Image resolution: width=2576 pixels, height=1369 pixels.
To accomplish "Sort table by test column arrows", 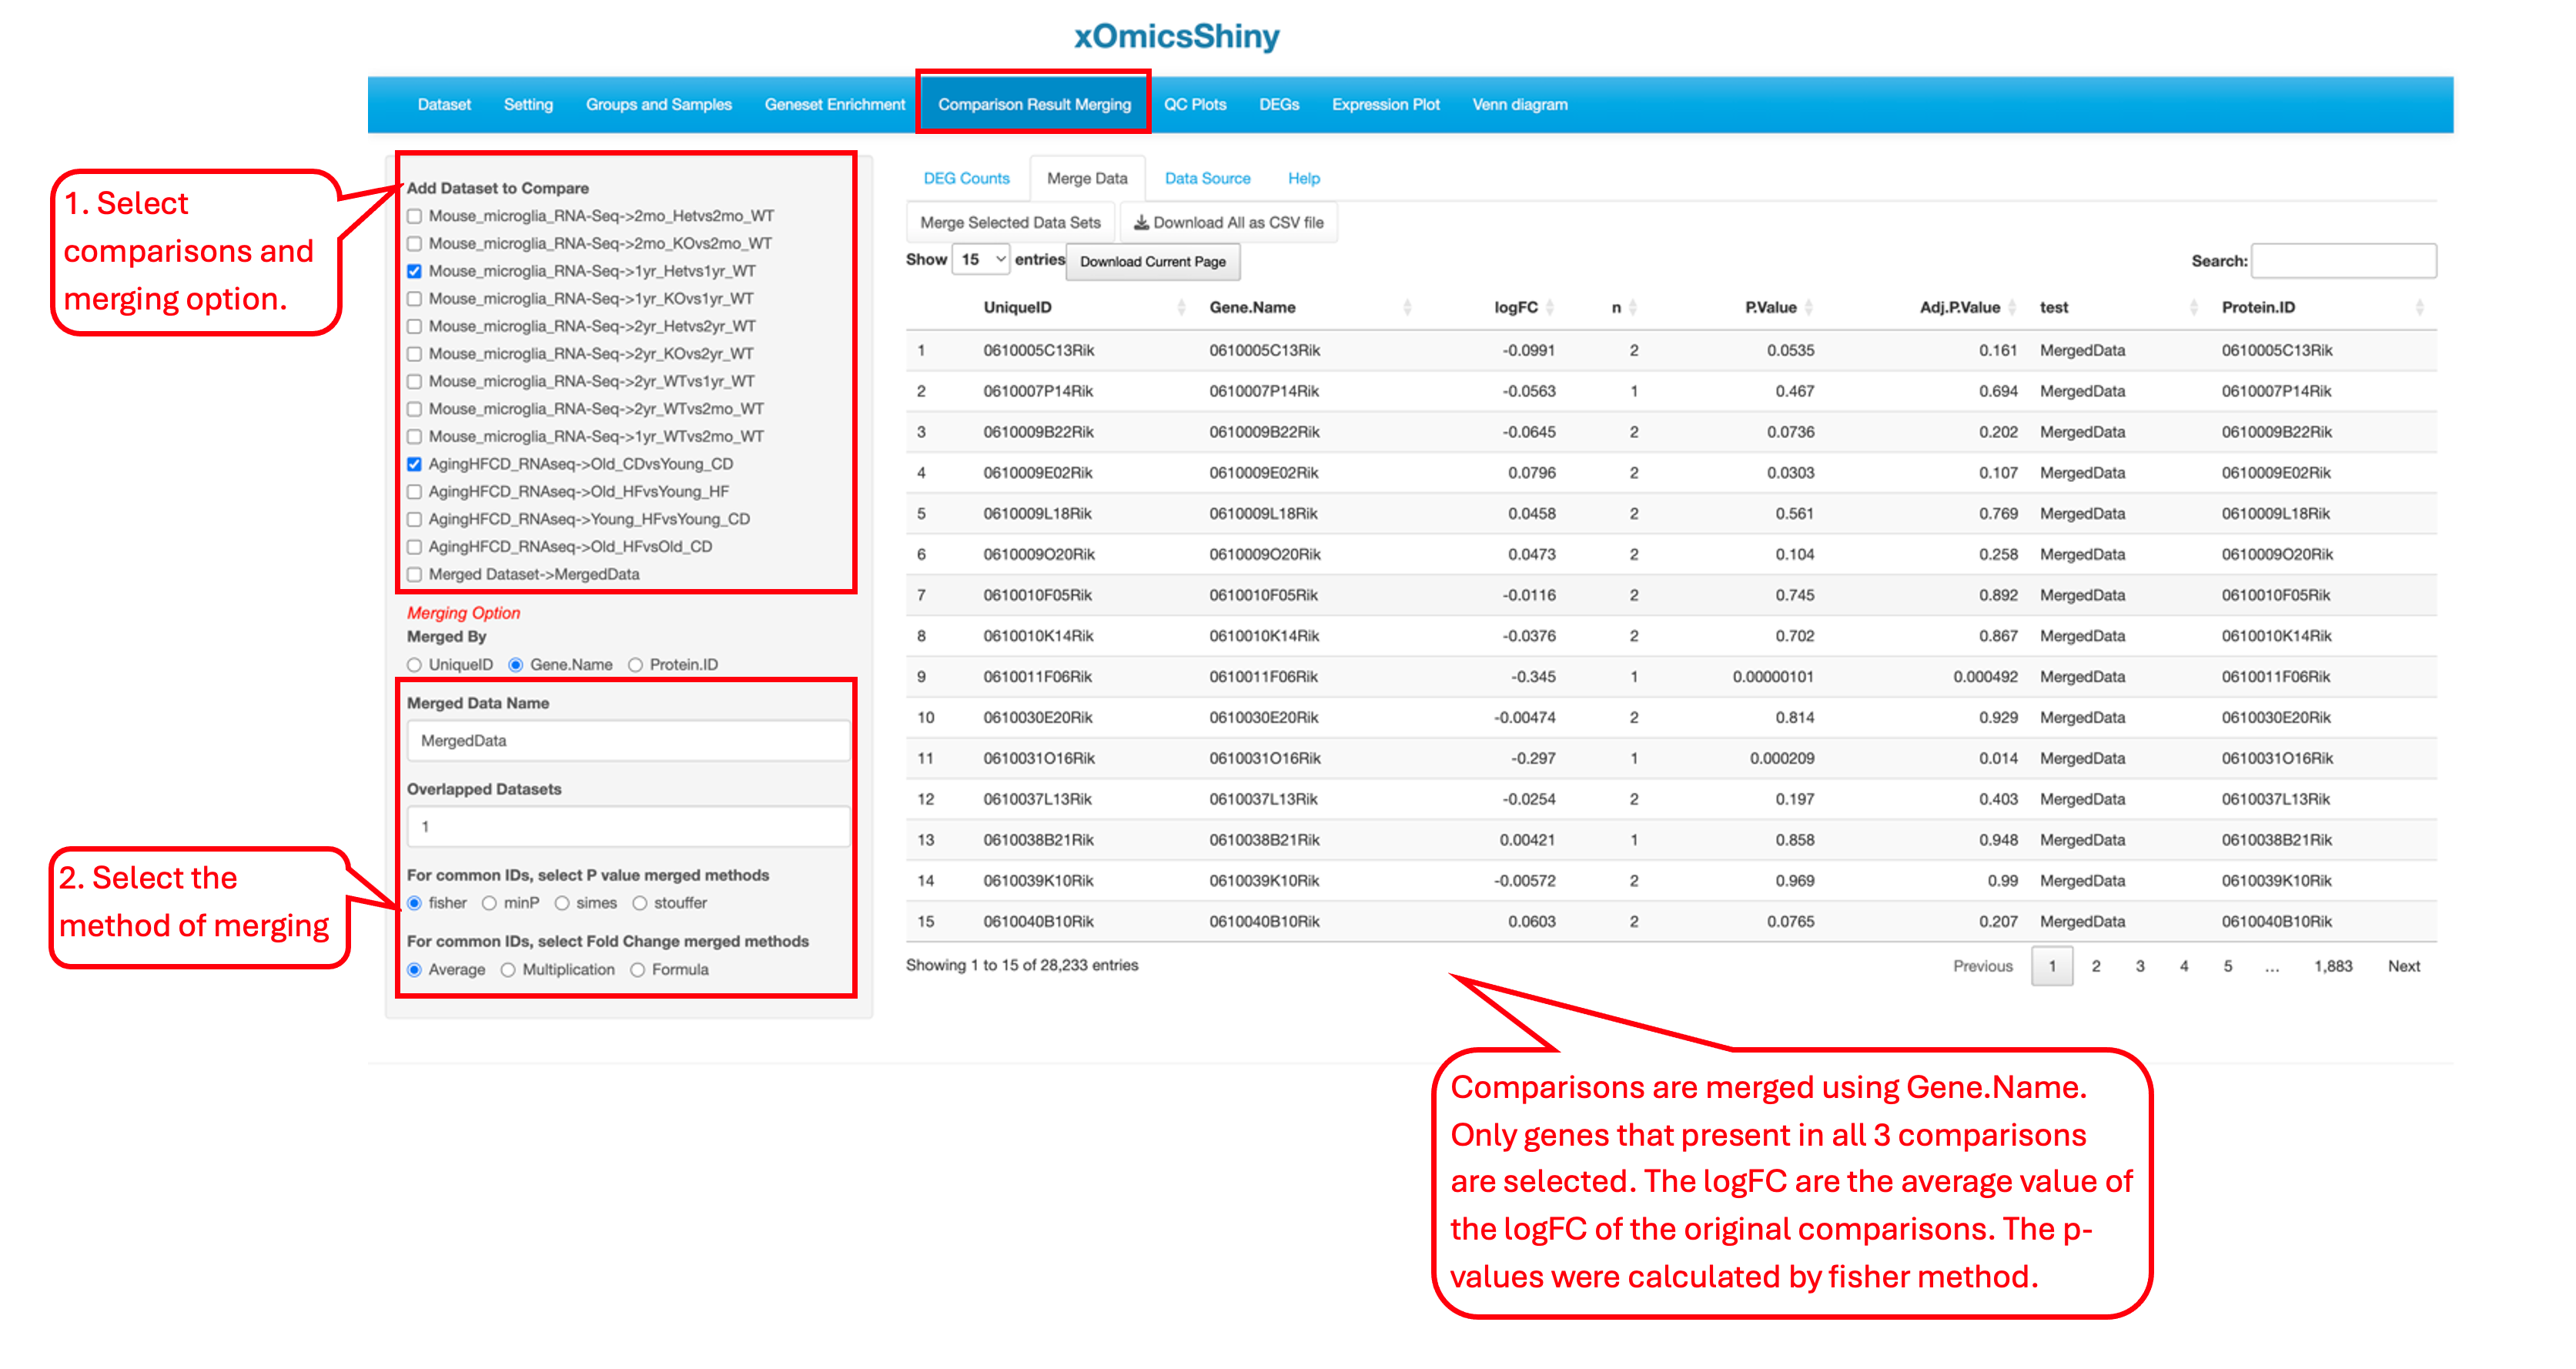I will click(2193, 307).
